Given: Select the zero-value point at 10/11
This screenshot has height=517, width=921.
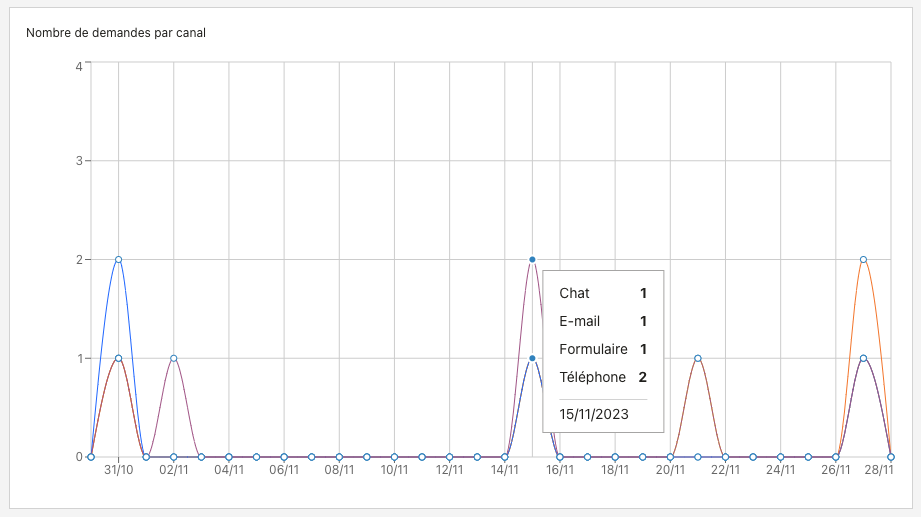Looking at the screenshot, I should point(395,457).
